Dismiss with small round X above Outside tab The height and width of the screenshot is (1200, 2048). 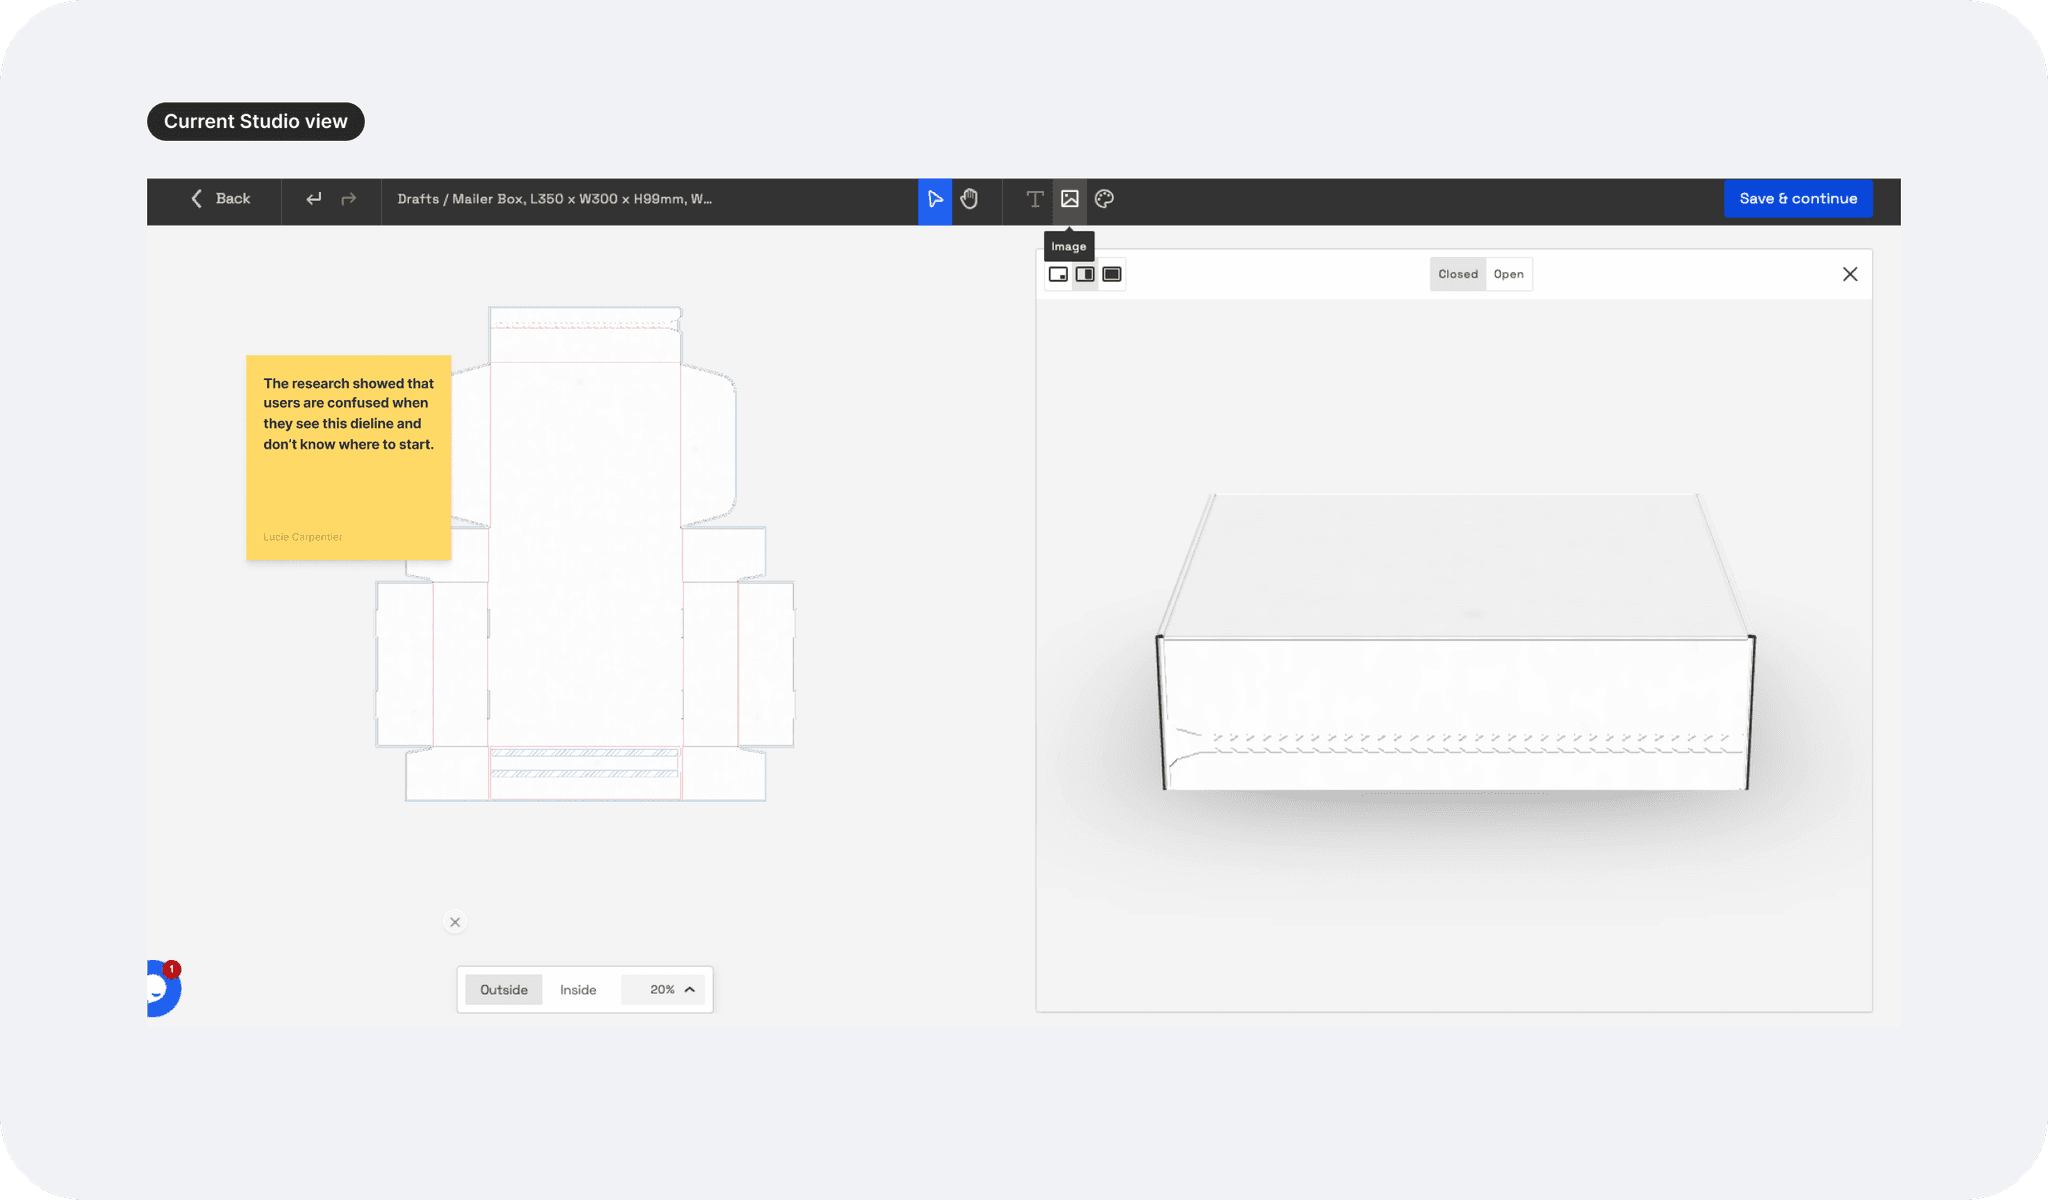coord(455,922)
